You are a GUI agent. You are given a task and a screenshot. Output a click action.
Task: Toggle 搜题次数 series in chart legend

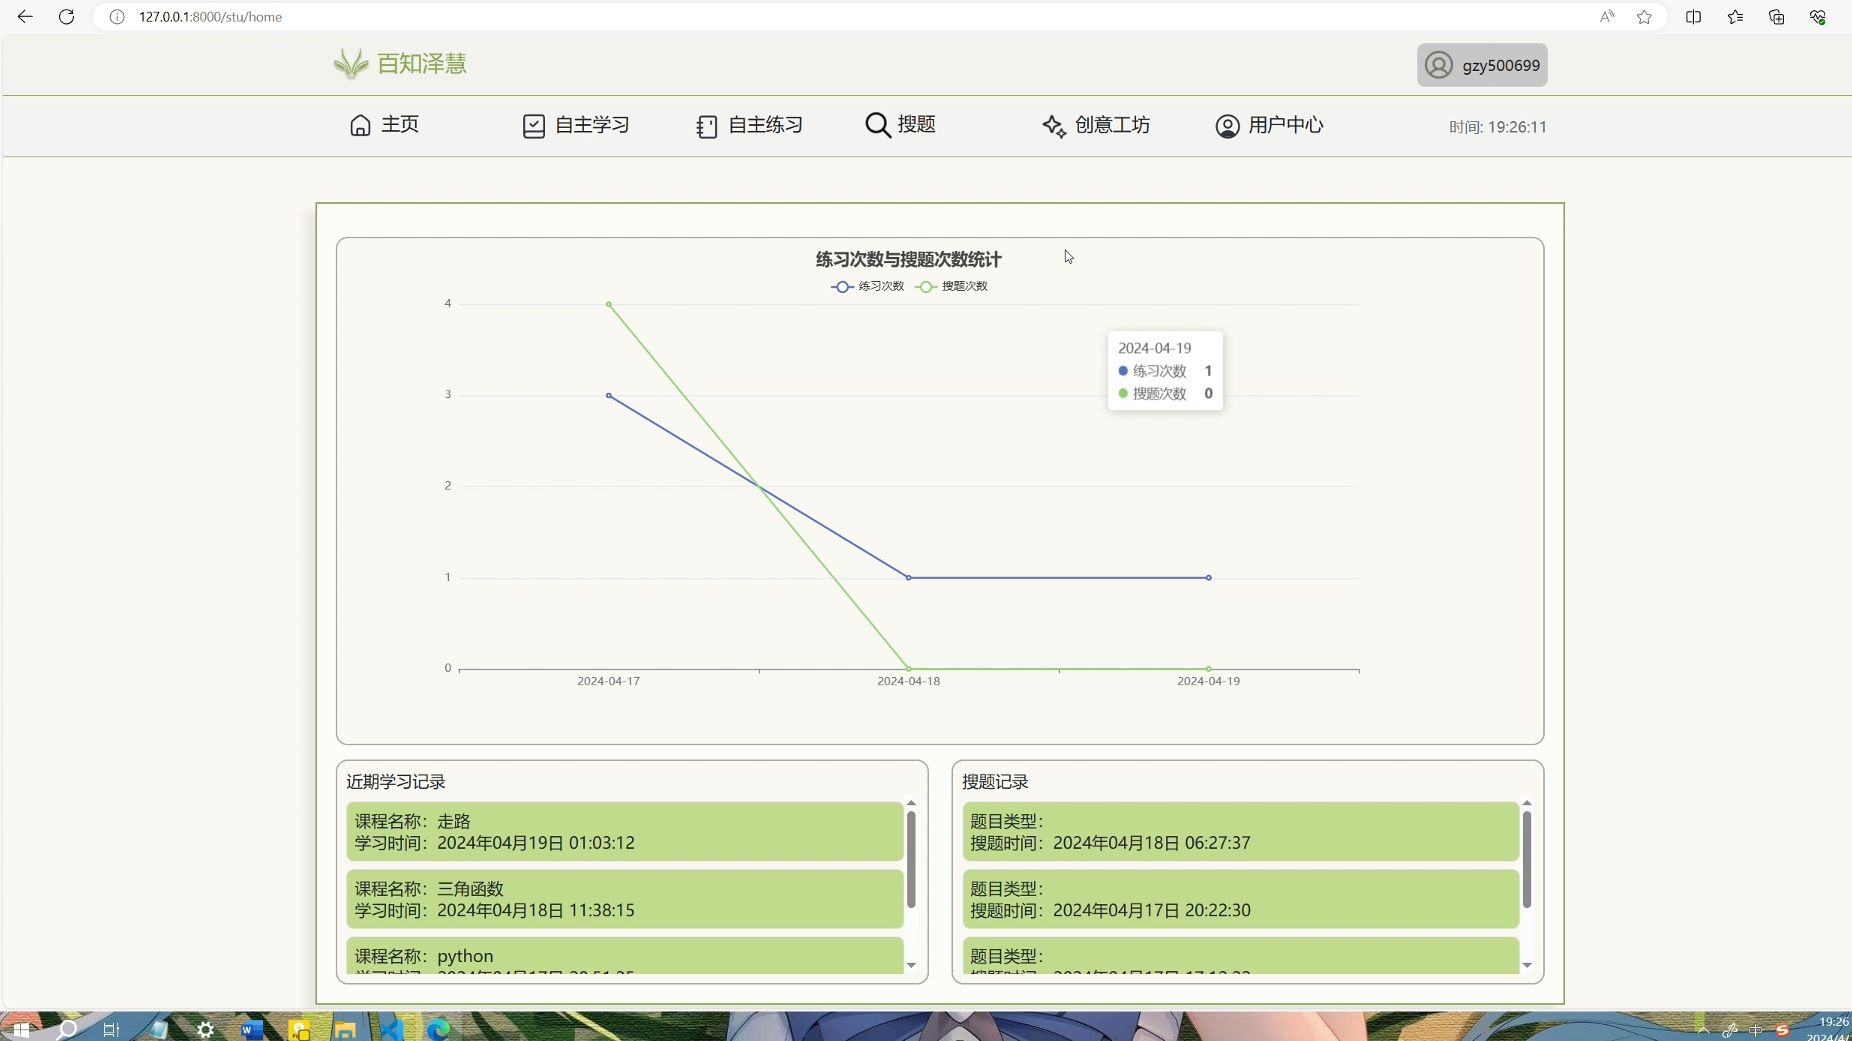[x=951, y=287]
